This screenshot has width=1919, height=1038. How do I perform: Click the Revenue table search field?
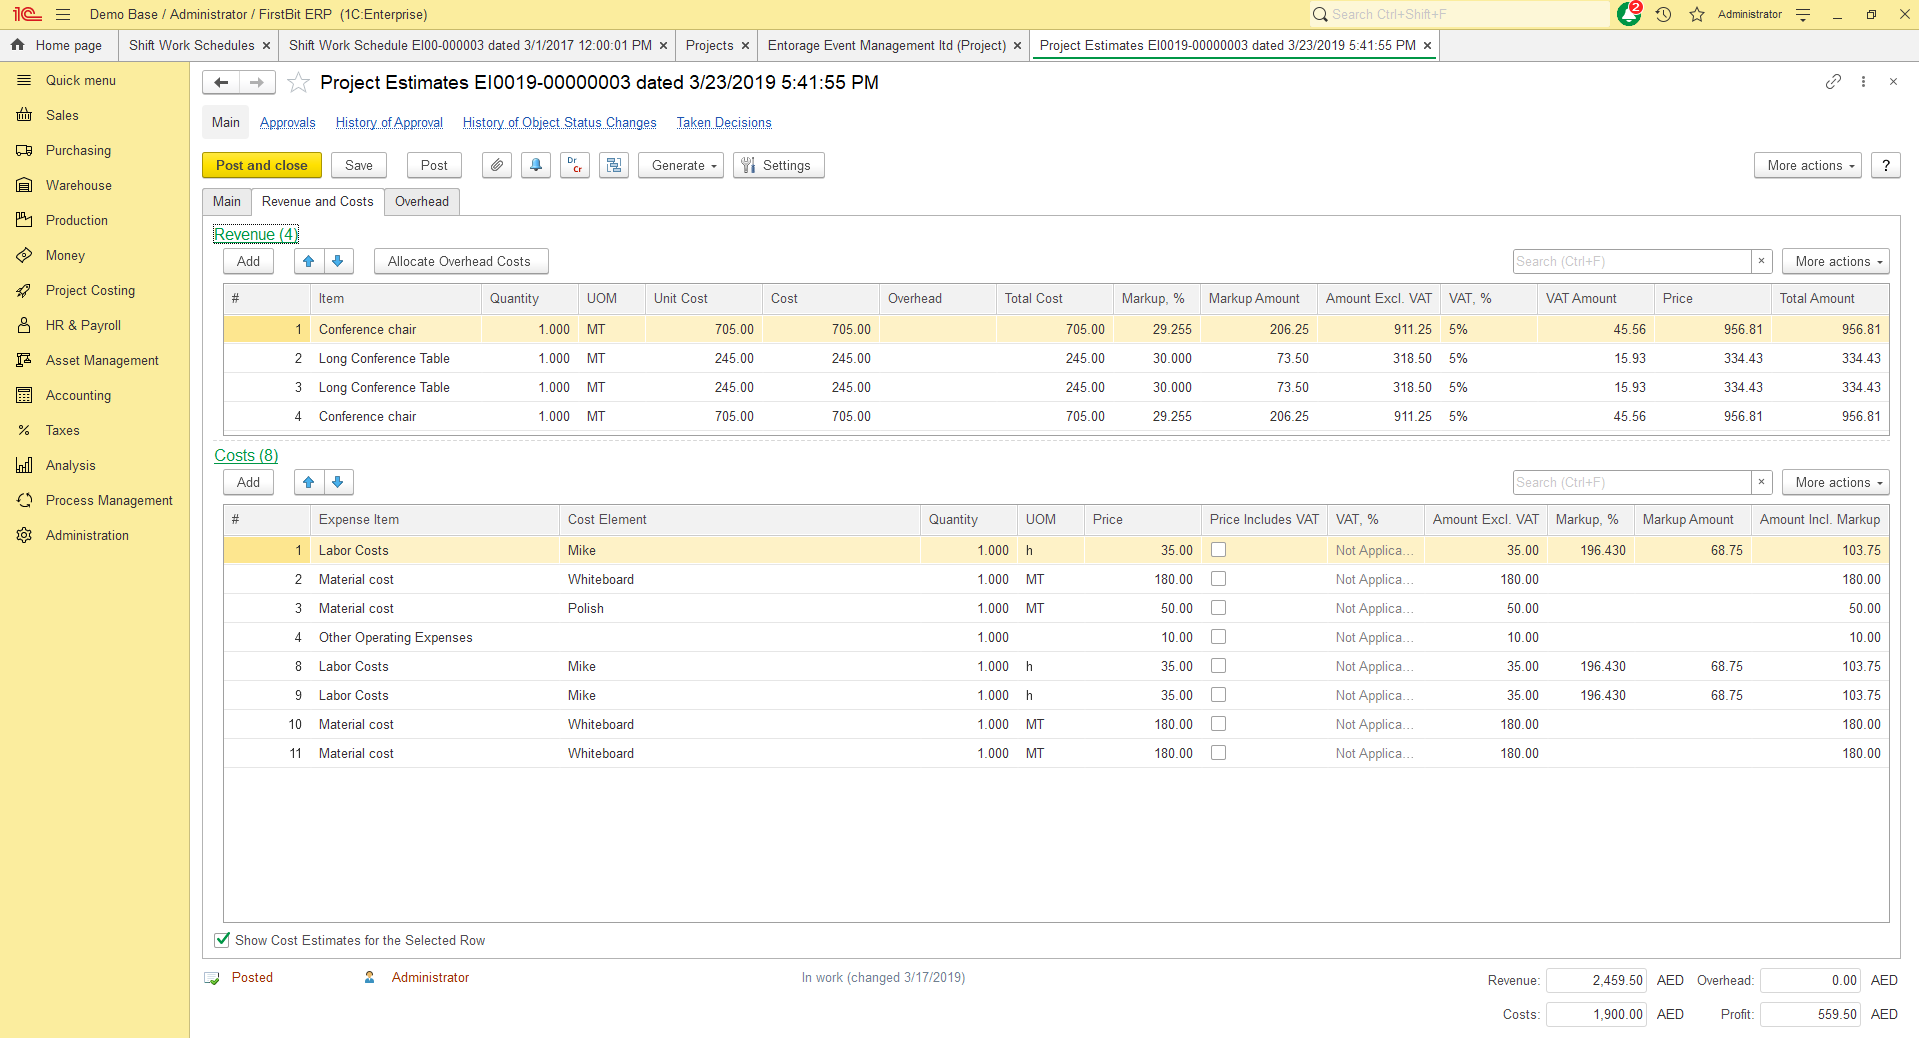pyautogui.click(x=1631, y=262)
